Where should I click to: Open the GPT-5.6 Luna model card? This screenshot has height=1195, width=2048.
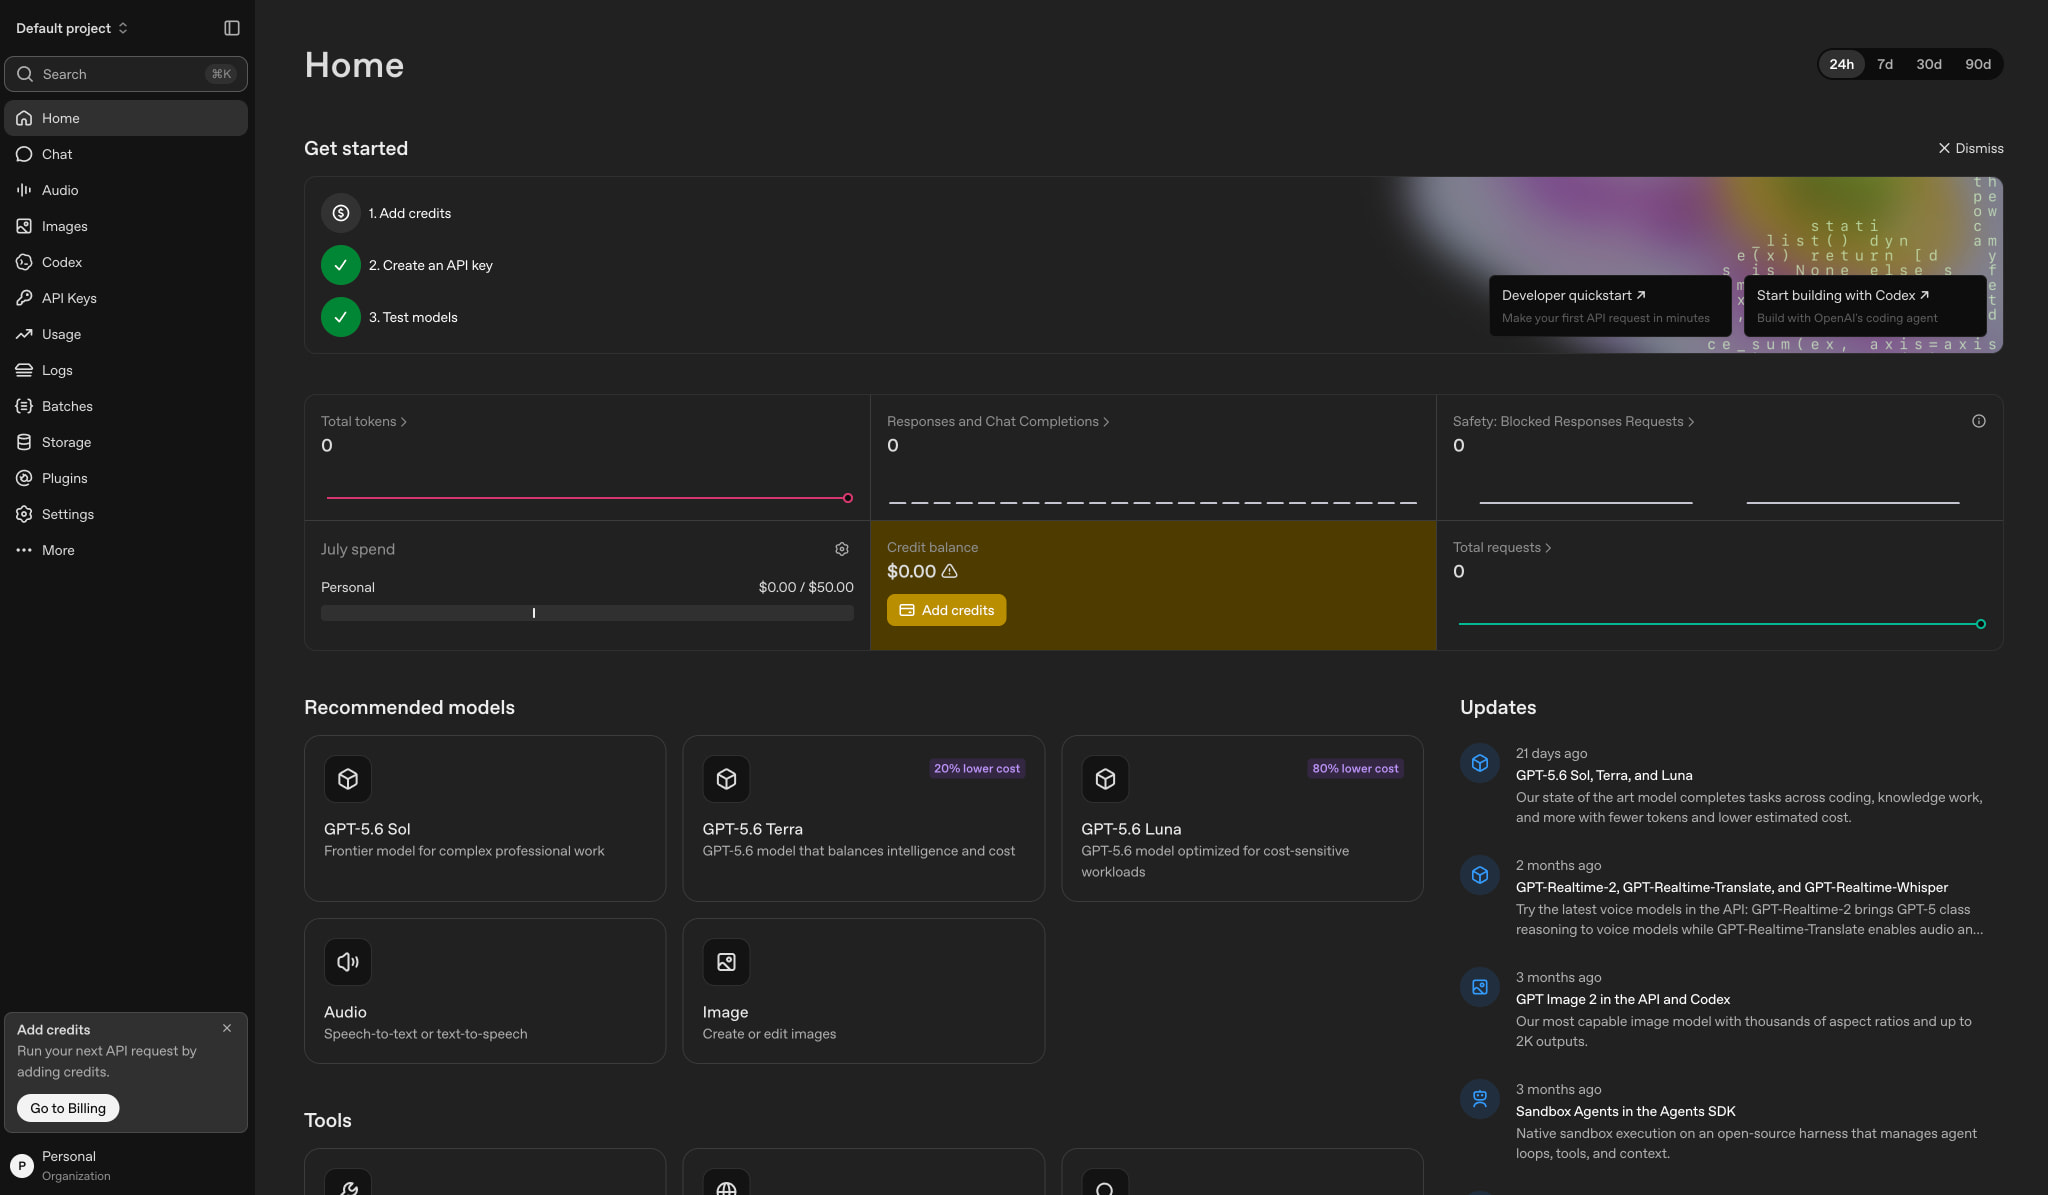1242,819
